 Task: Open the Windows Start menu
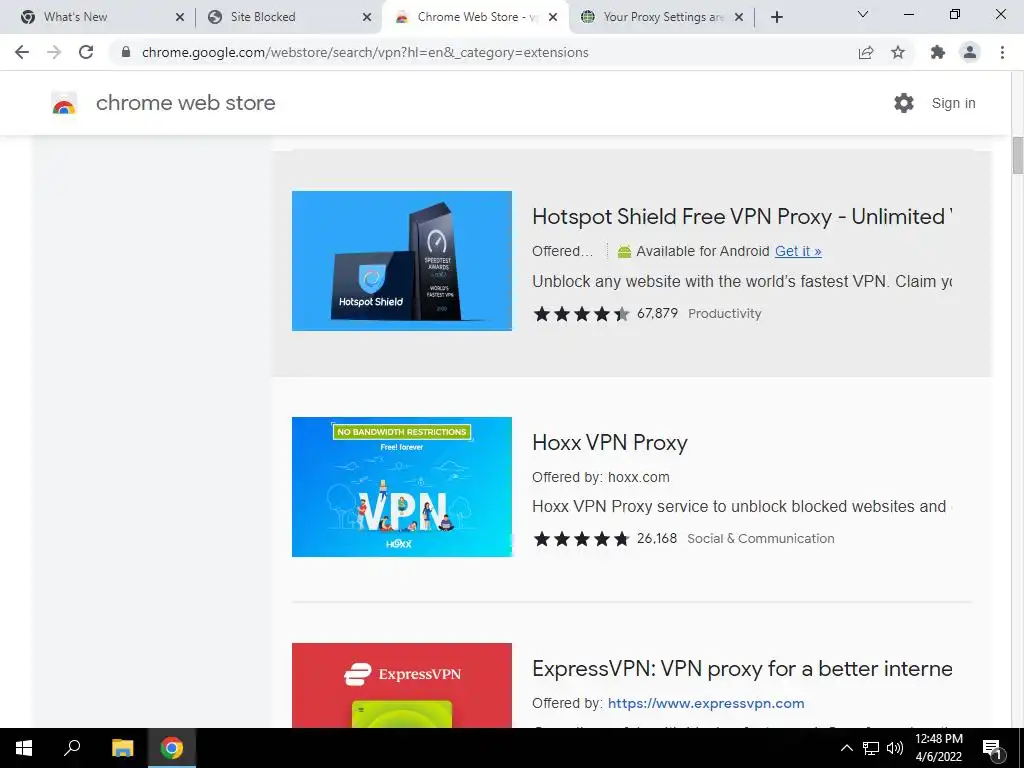click(24, 748)
